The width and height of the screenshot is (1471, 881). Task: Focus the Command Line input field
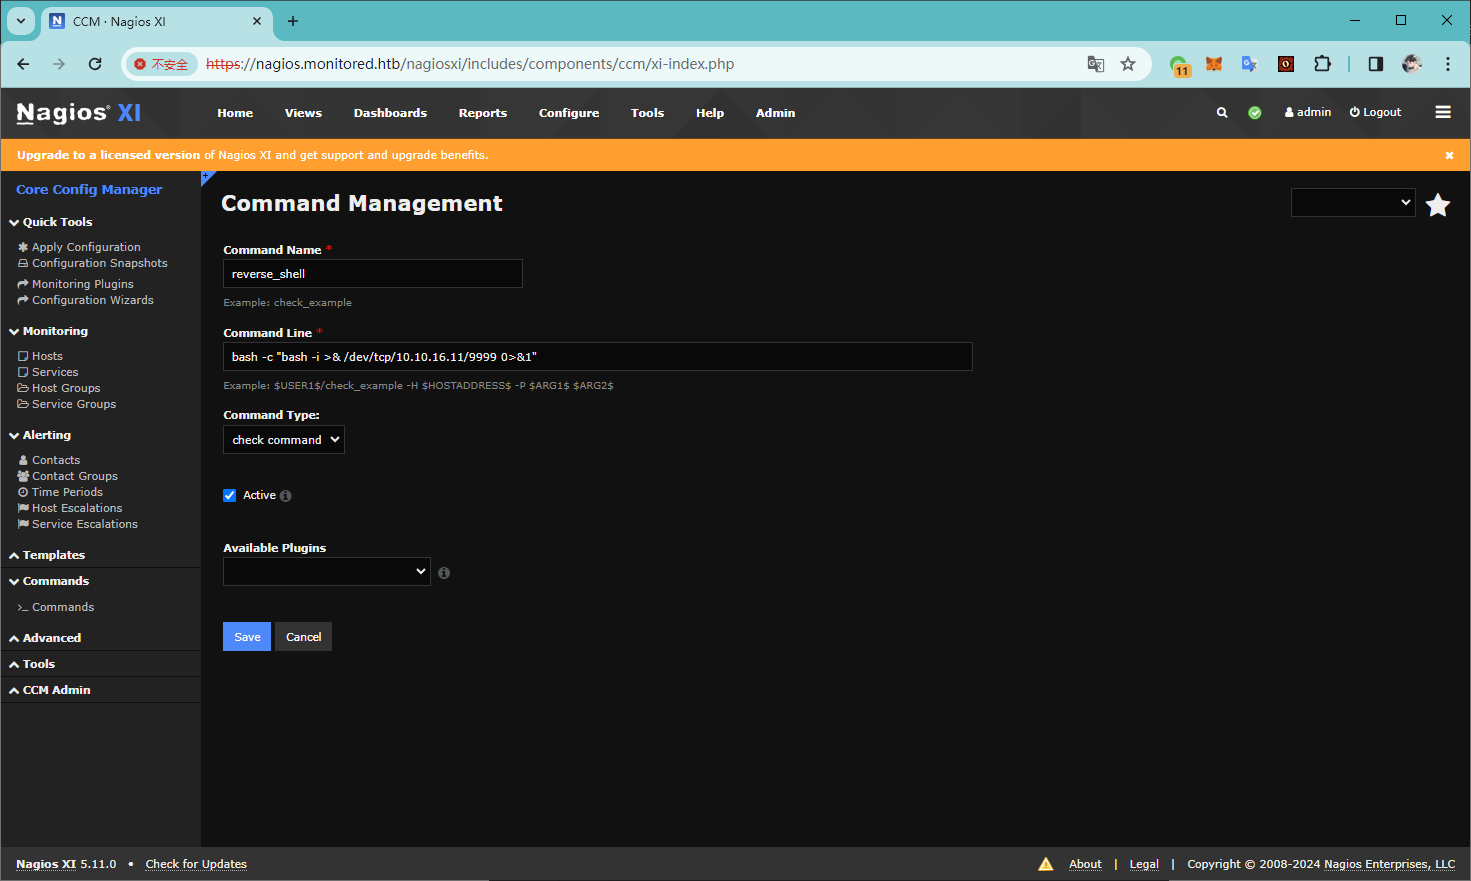(x=598, y=357)
